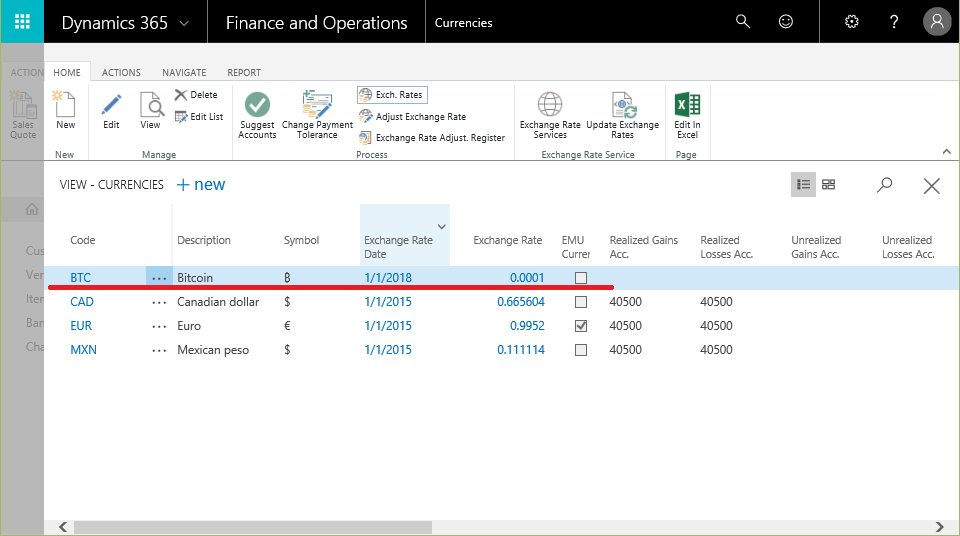960x536 pixels.
Task: Open the user profile avatar
Action: 937,22
